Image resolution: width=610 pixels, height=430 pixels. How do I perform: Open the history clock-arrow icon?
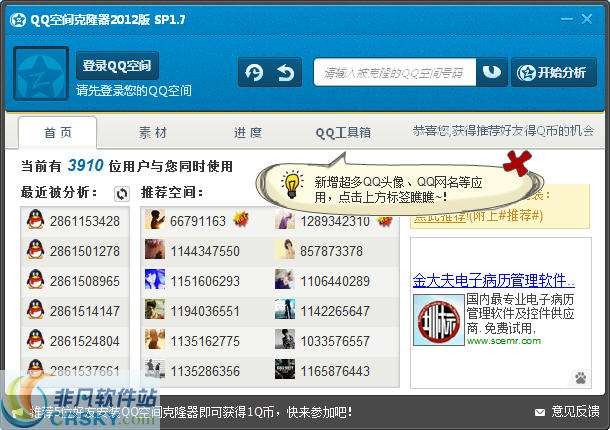(254, 72)
